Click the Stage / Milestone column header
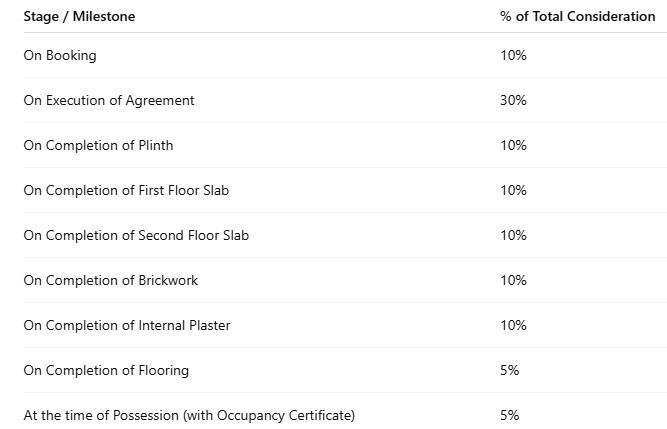 [x=79, y=17]
